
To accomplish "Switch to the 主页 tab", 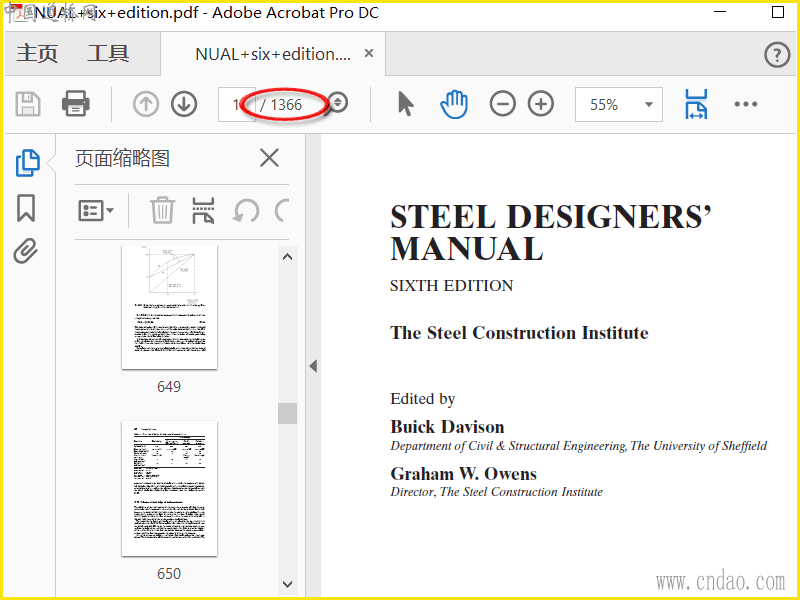I will click(x=37, y=54).
